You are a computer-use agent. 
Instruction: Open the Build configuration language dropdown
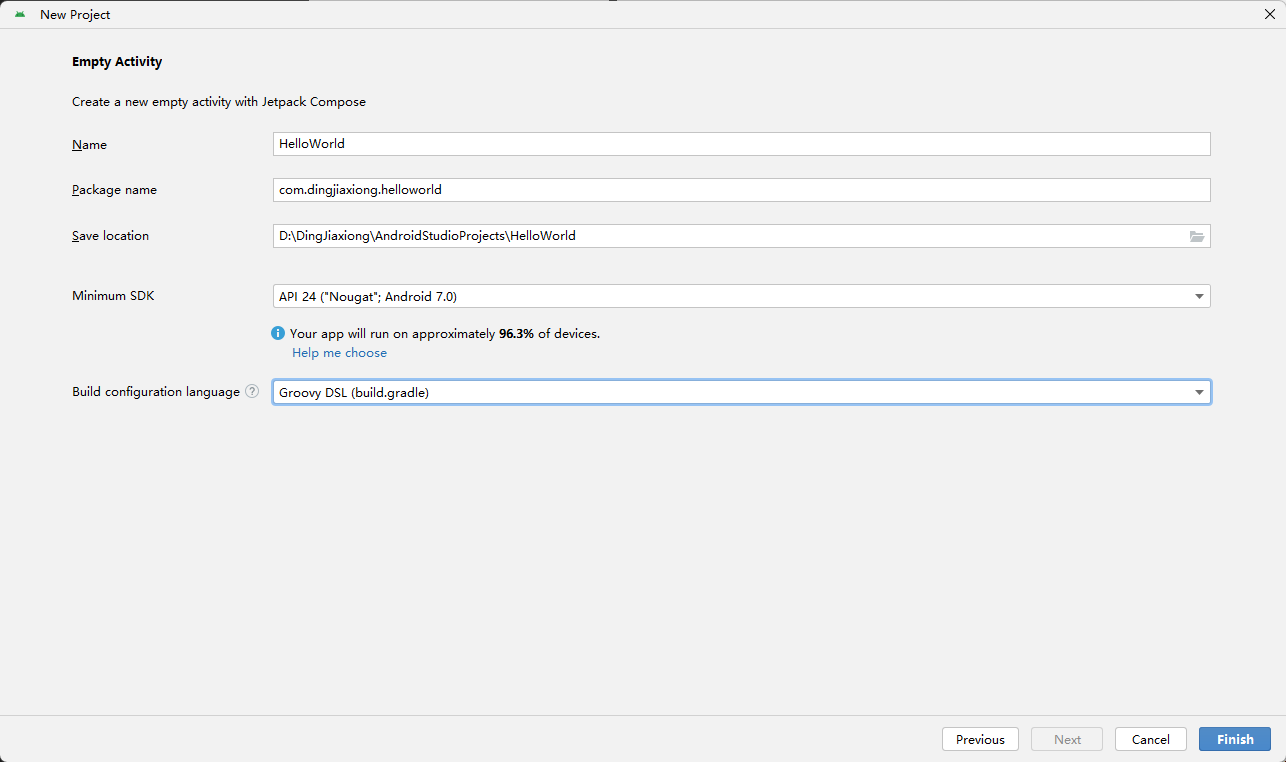(741, 392)
